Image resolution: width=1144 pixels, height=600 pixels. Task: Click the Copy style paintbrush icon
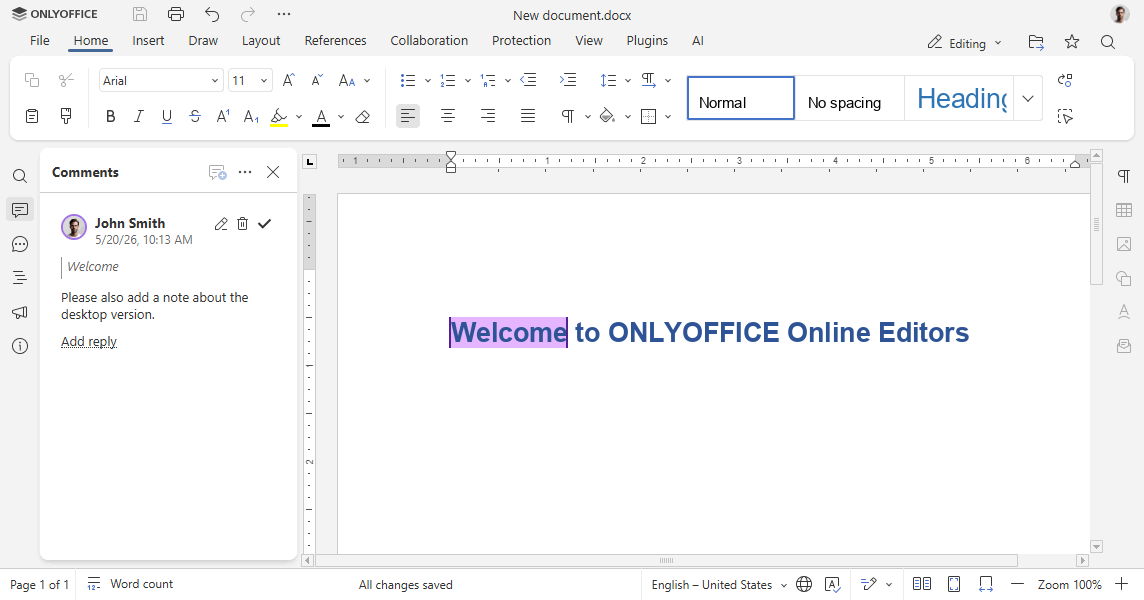coord(66,116)
